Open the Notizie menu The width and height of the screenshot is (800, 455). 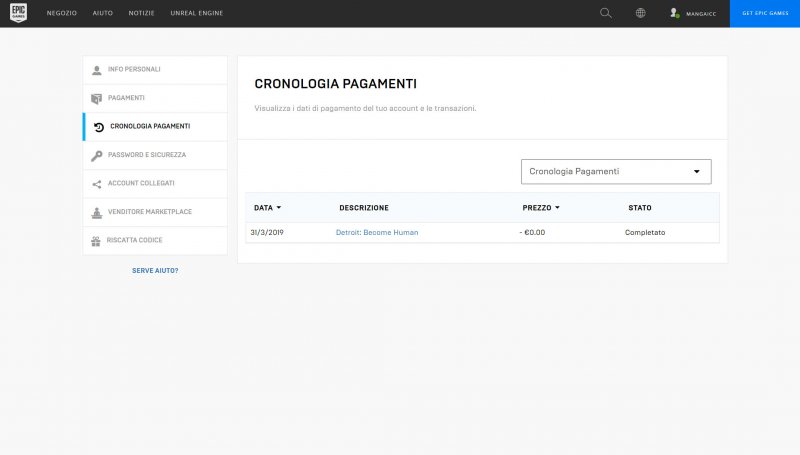coord(141,13)
